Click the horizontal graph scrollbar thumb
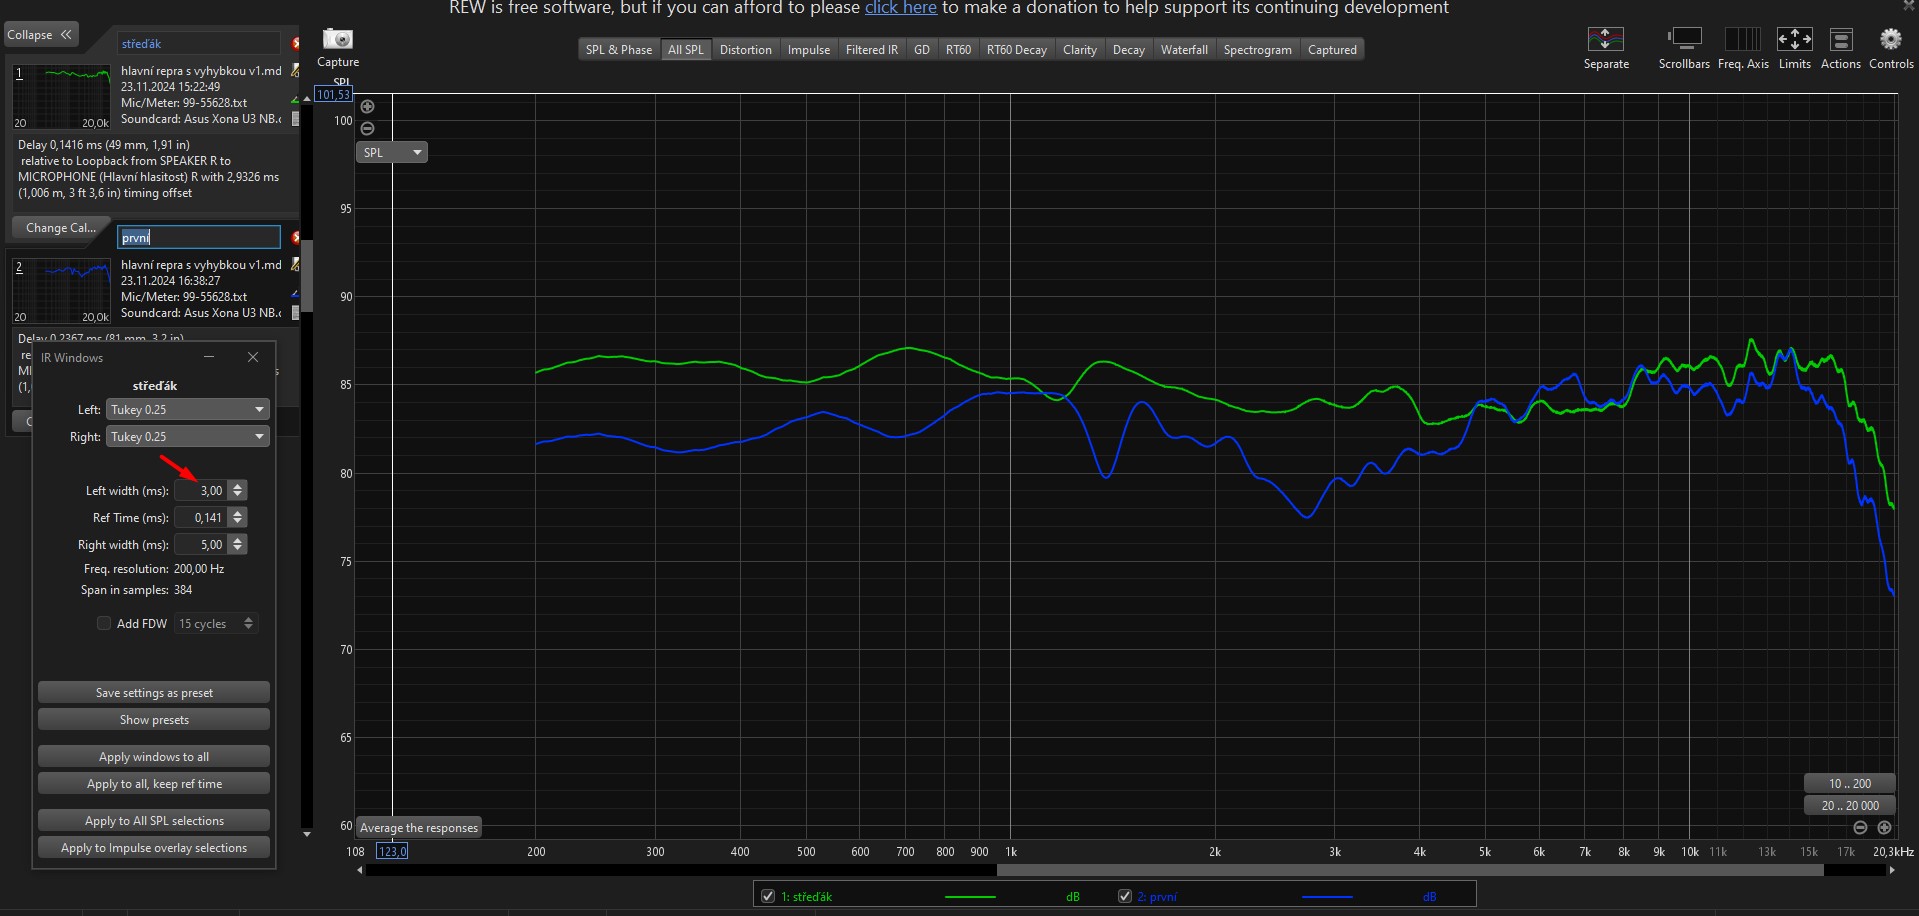 coord(1410,870)
